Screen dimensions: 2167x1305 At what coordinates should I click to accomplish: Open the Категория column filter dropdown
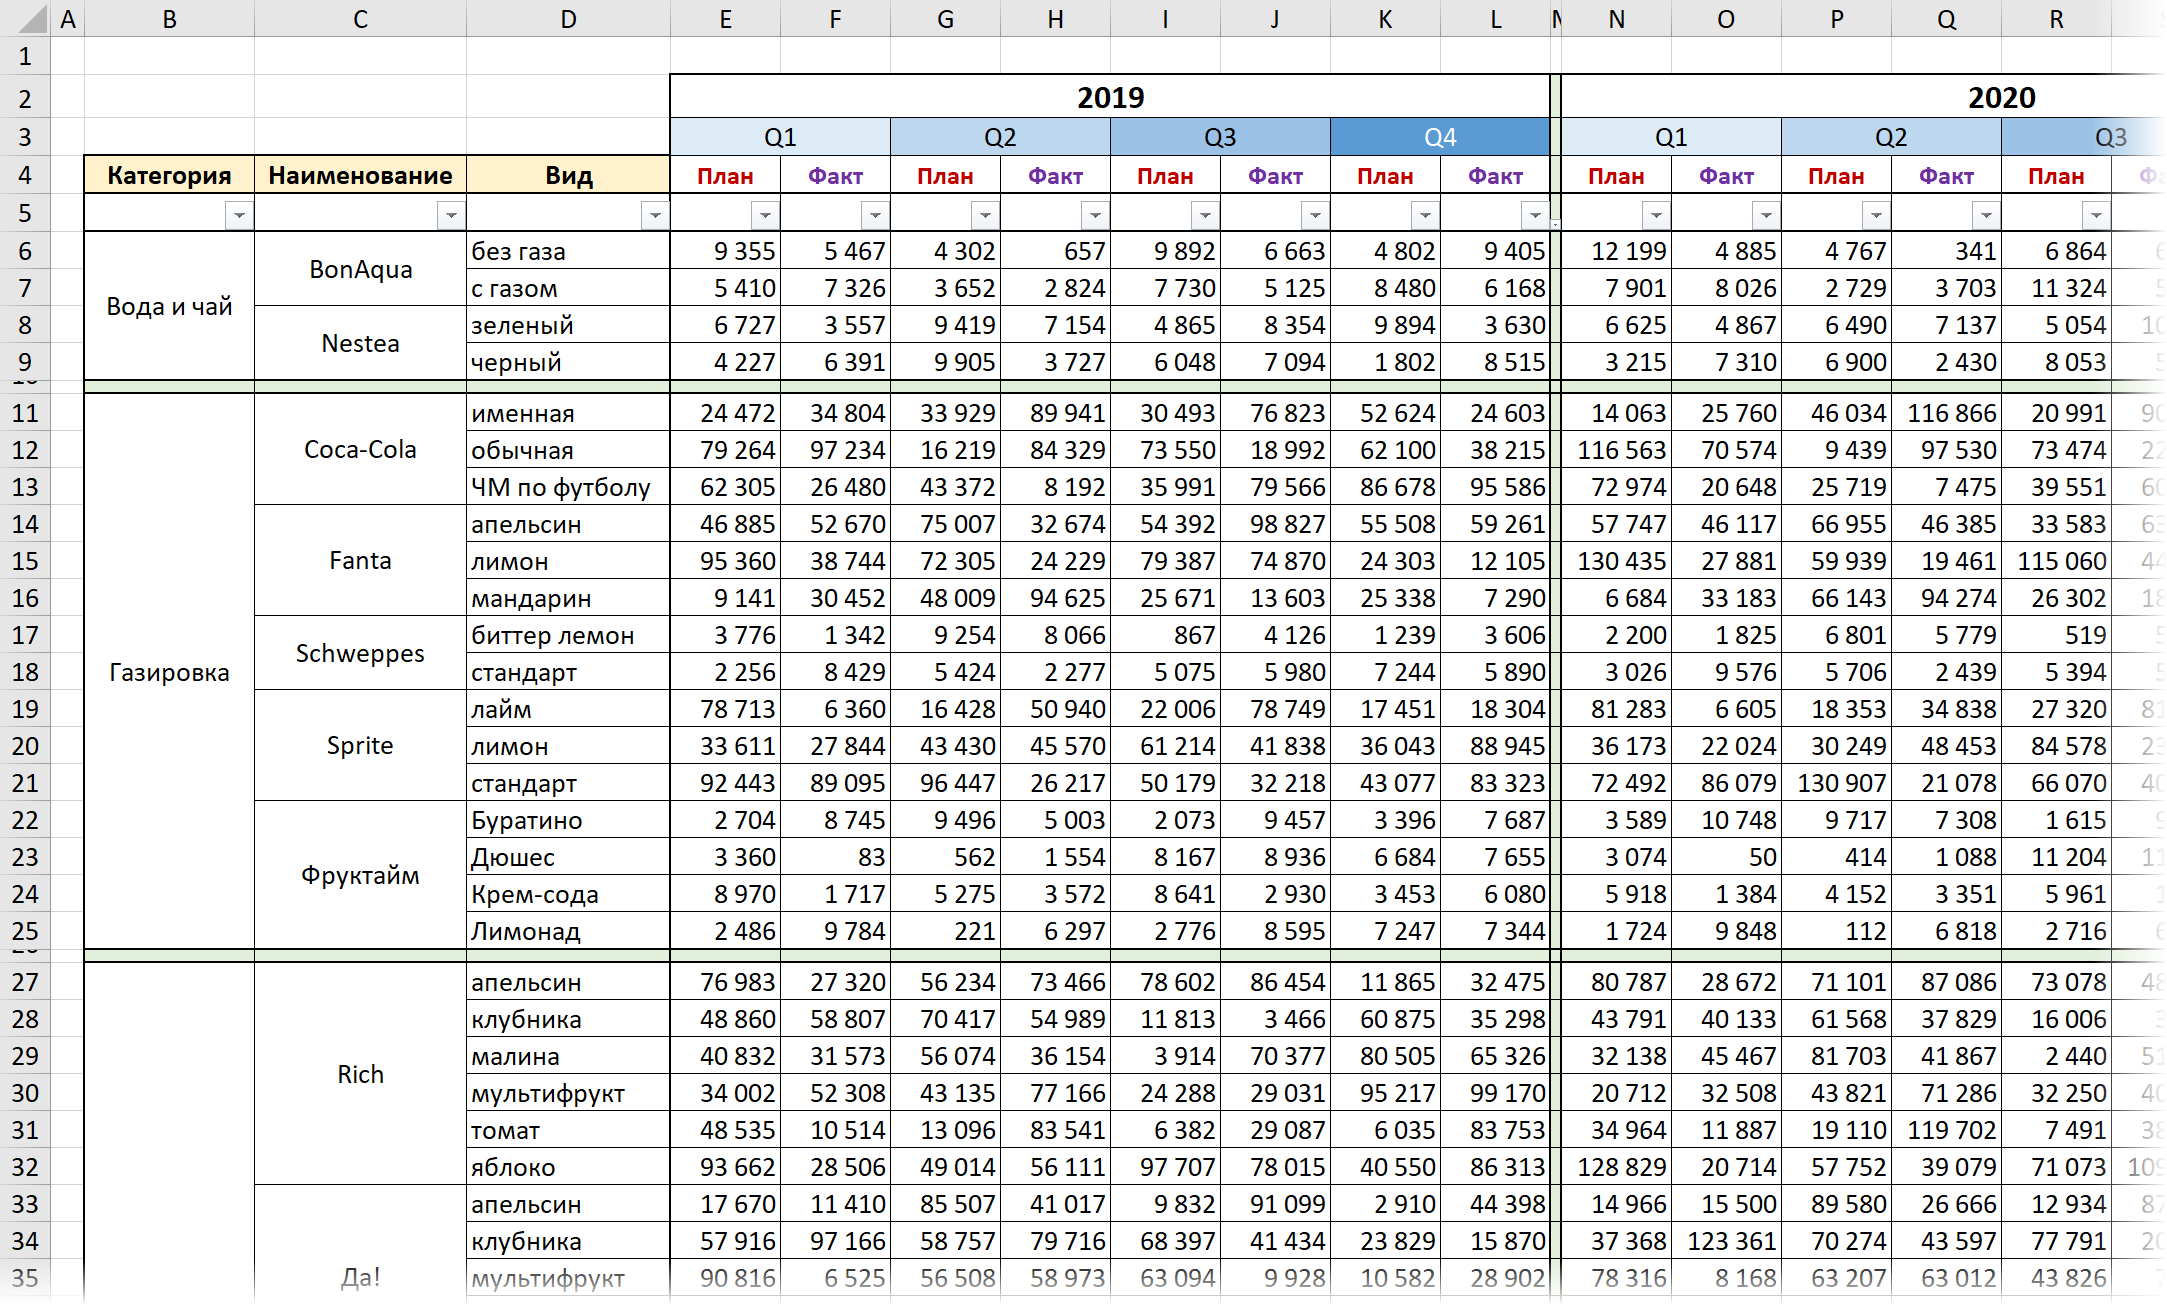pyautogui.click(x=238, y=215)
